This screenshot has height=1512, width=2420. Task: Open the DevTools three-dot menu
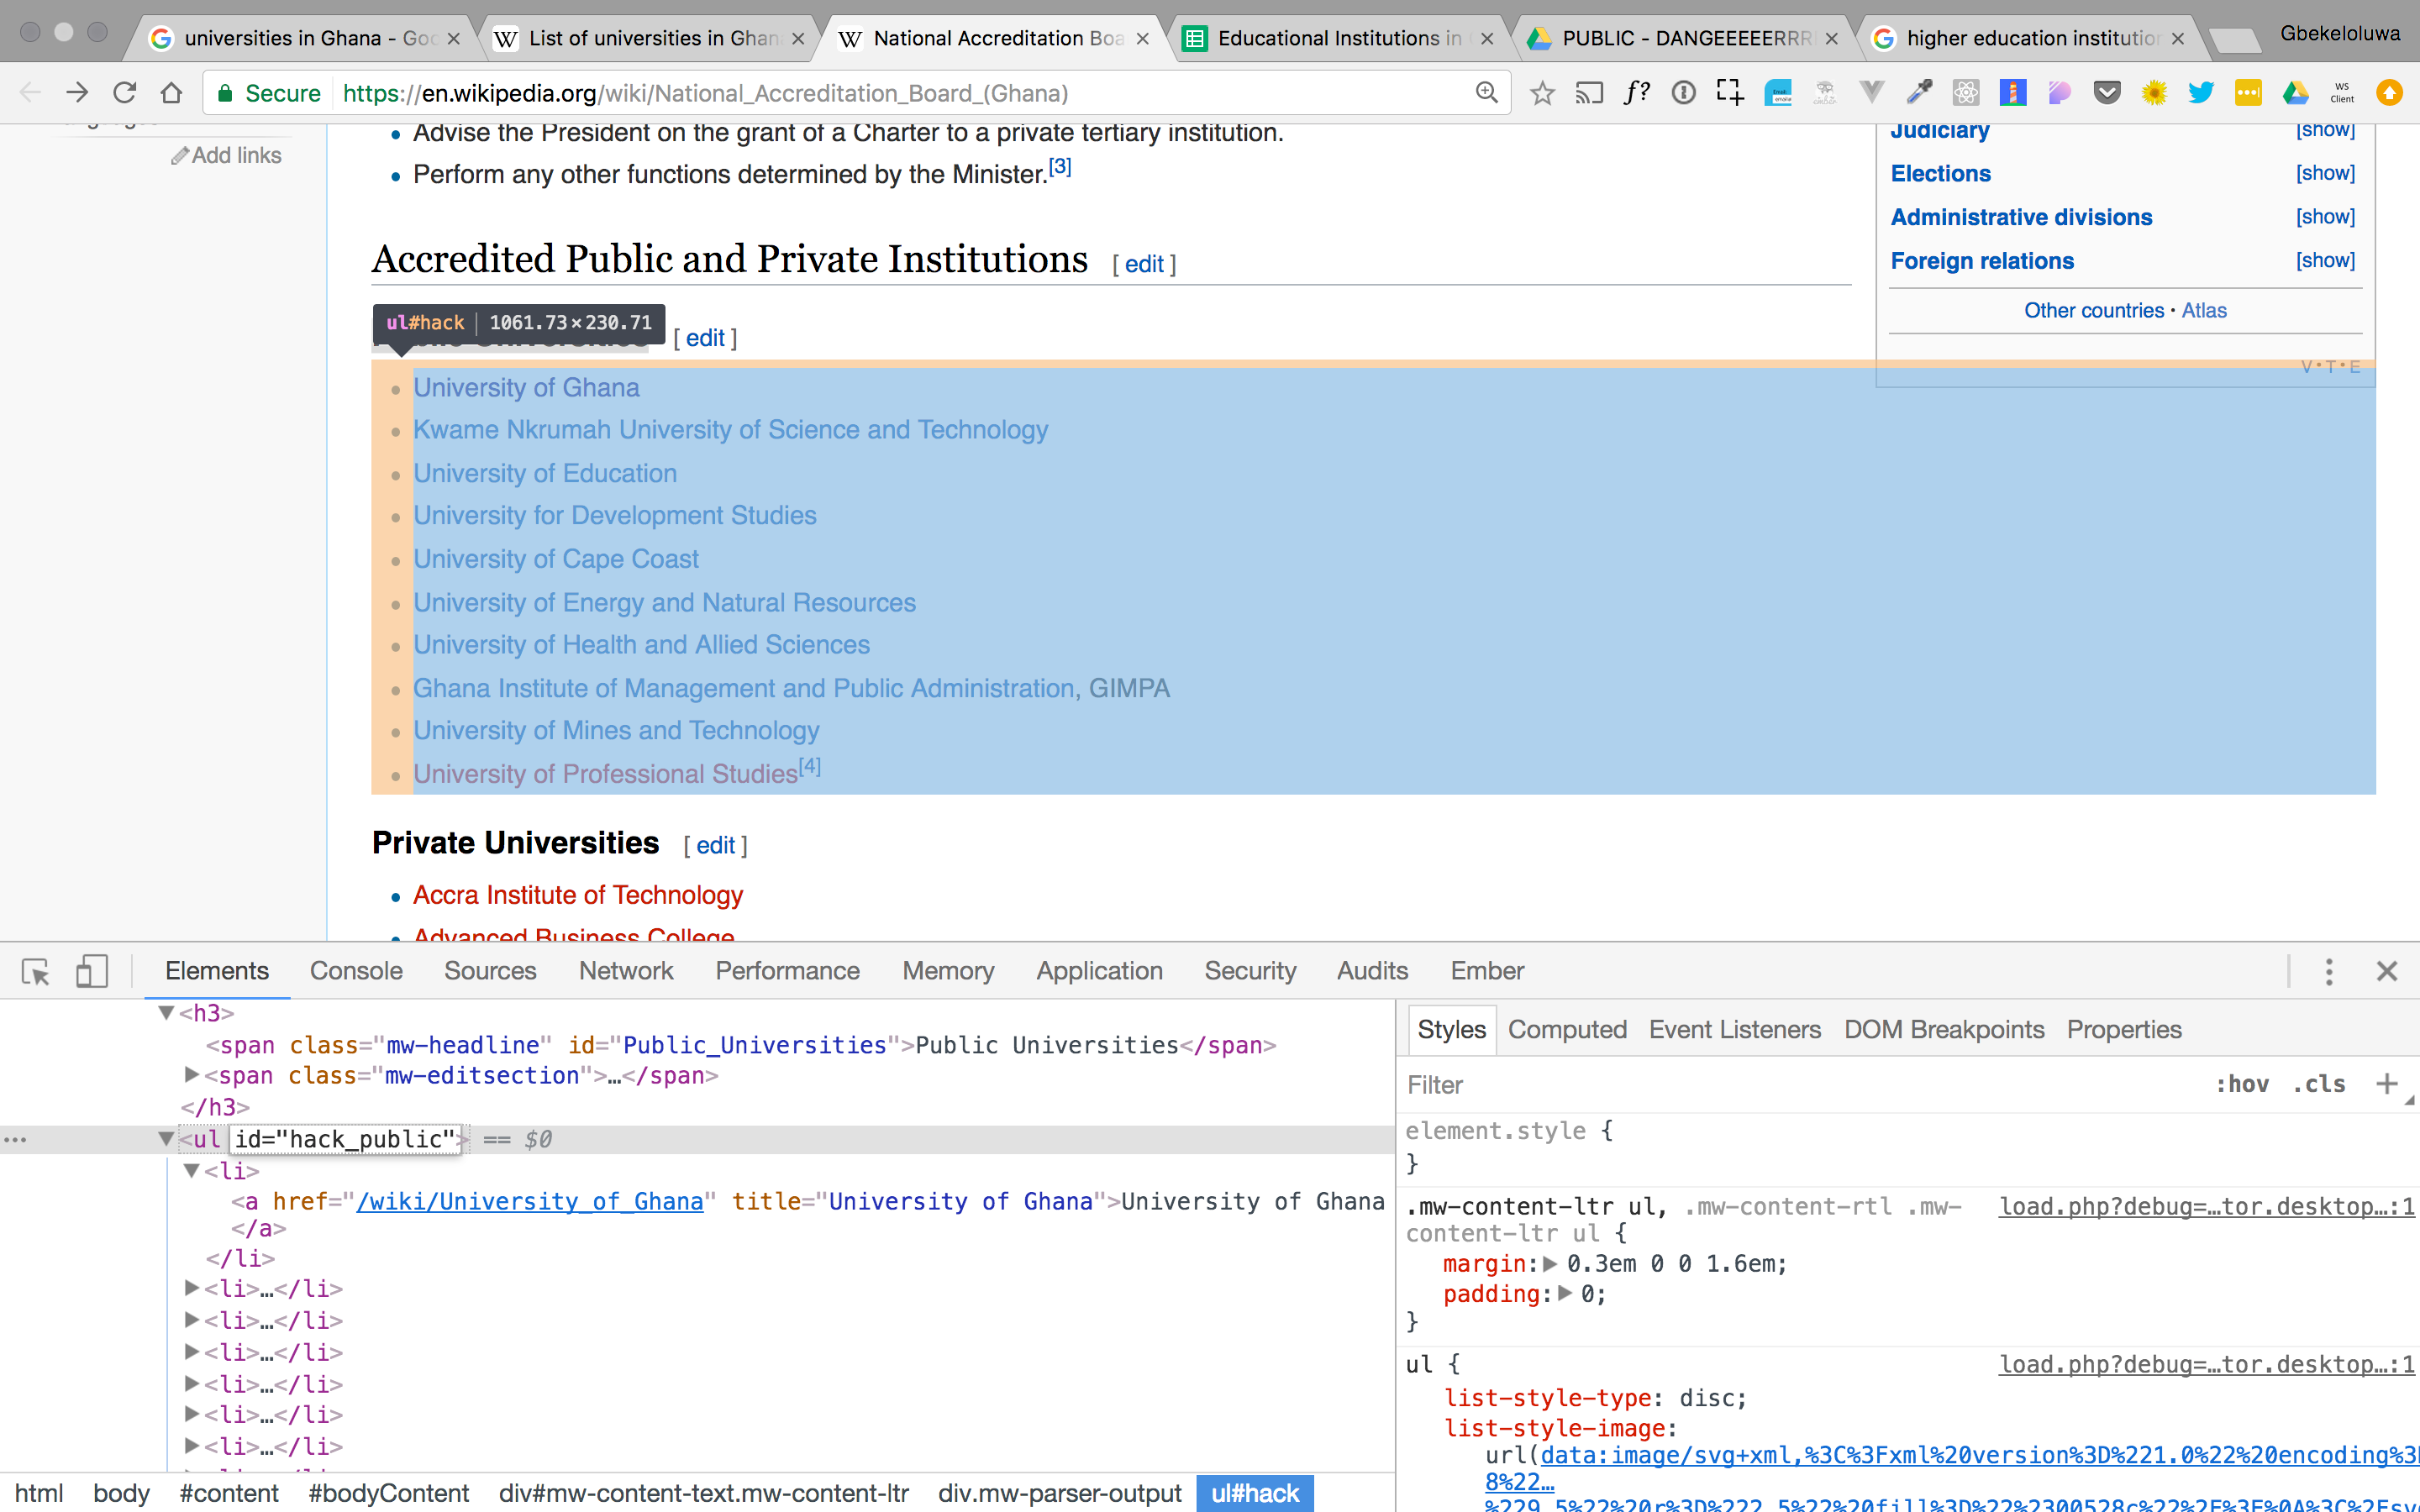[x=2328, y=971]
